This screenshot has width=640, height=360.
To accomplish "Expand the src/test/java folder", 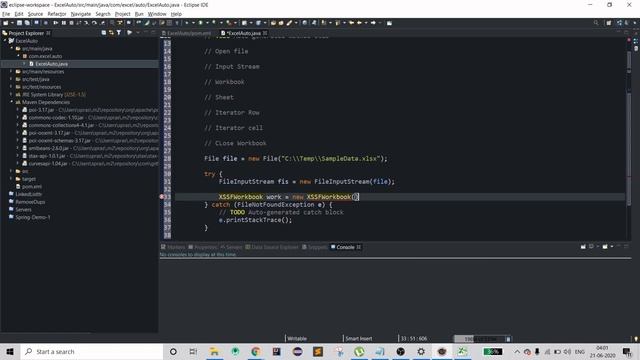I will [x=12, y=79].
